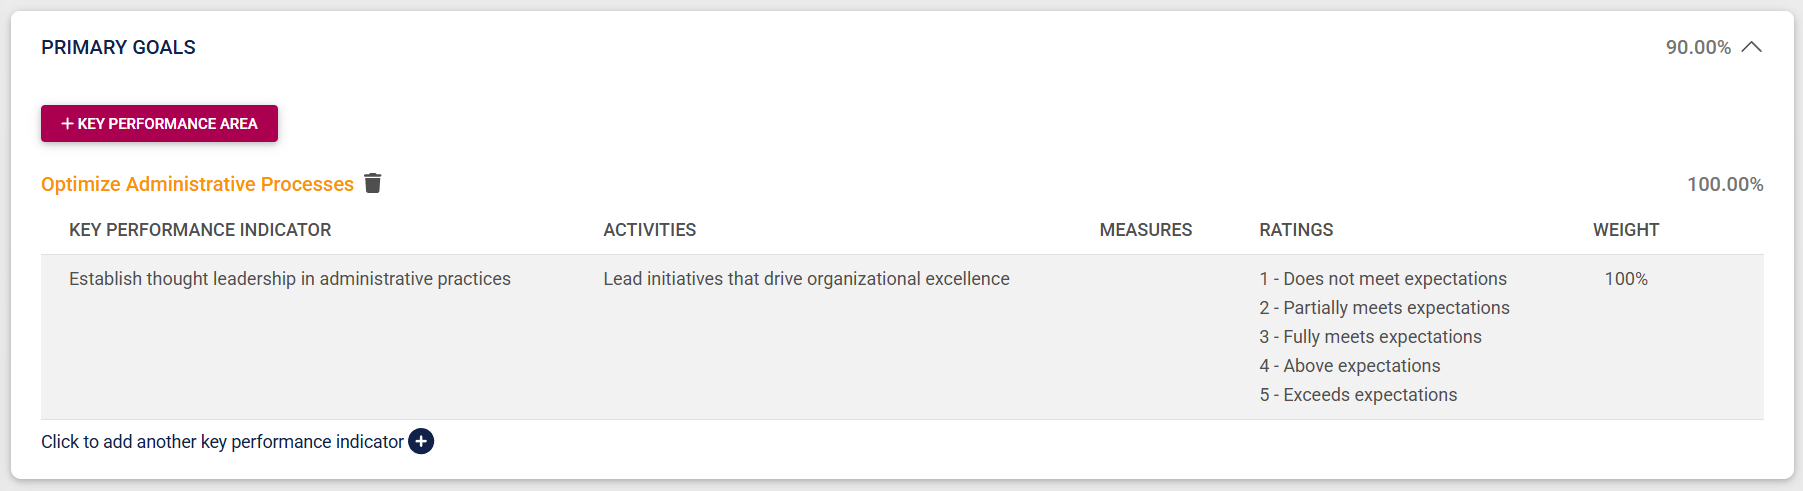Screen dimensions: 1803x491
Task: Collapse the Primary Goals section chevron
Action: 1751,47
